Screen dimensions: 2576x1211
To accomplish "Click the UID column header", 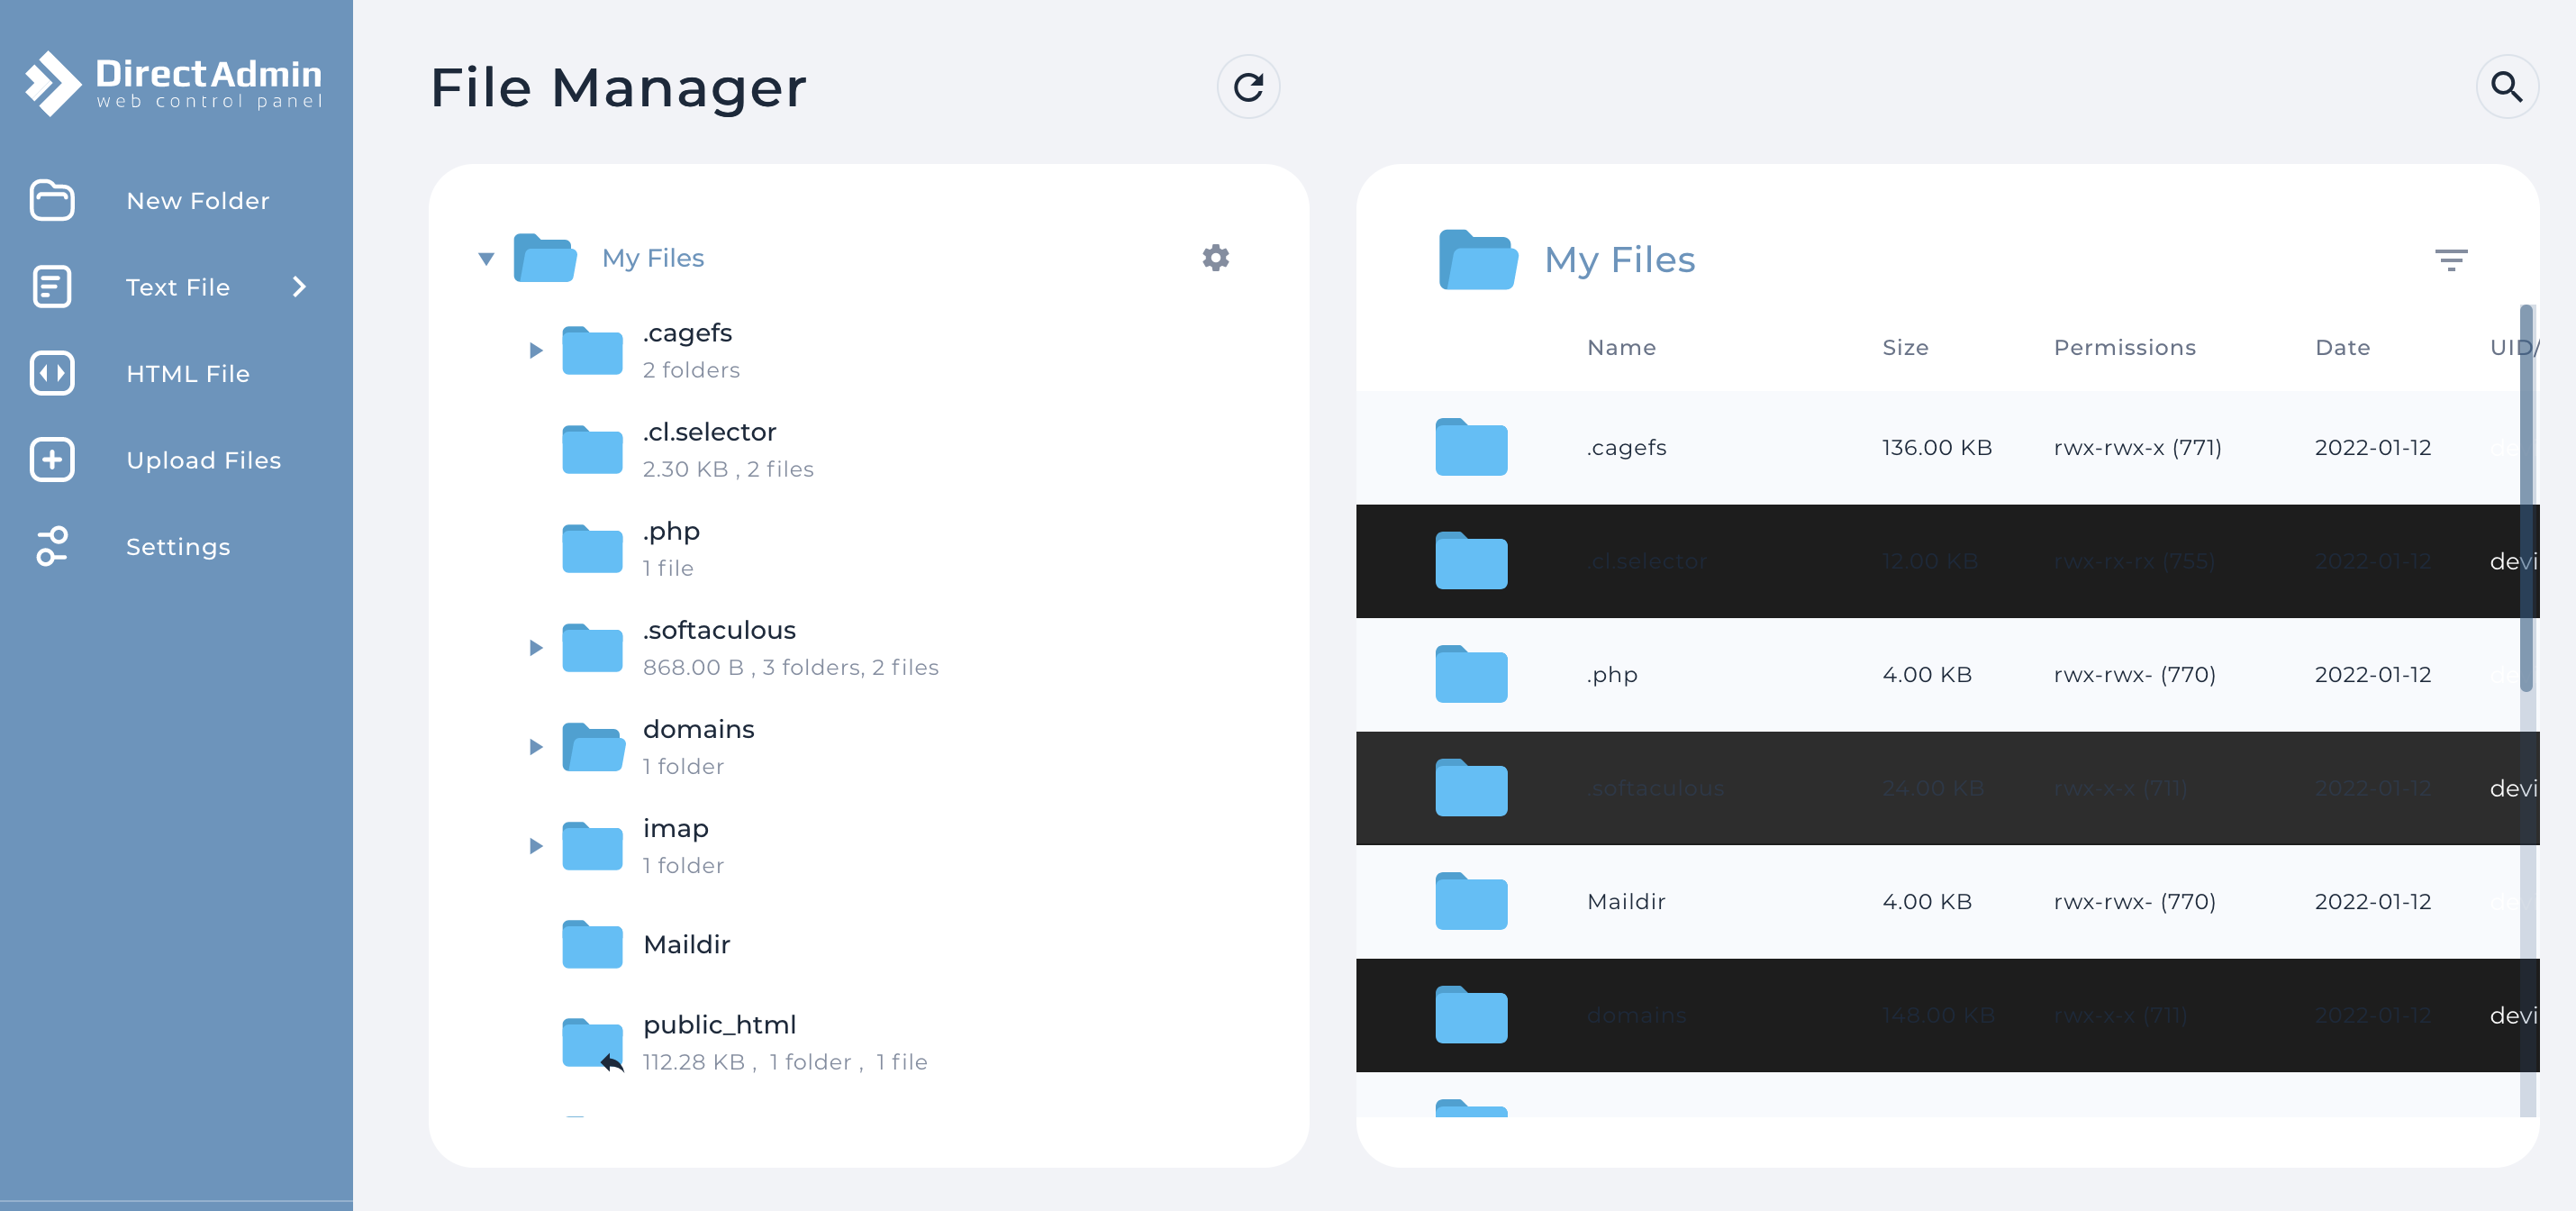I will (x=2514, y=347).
